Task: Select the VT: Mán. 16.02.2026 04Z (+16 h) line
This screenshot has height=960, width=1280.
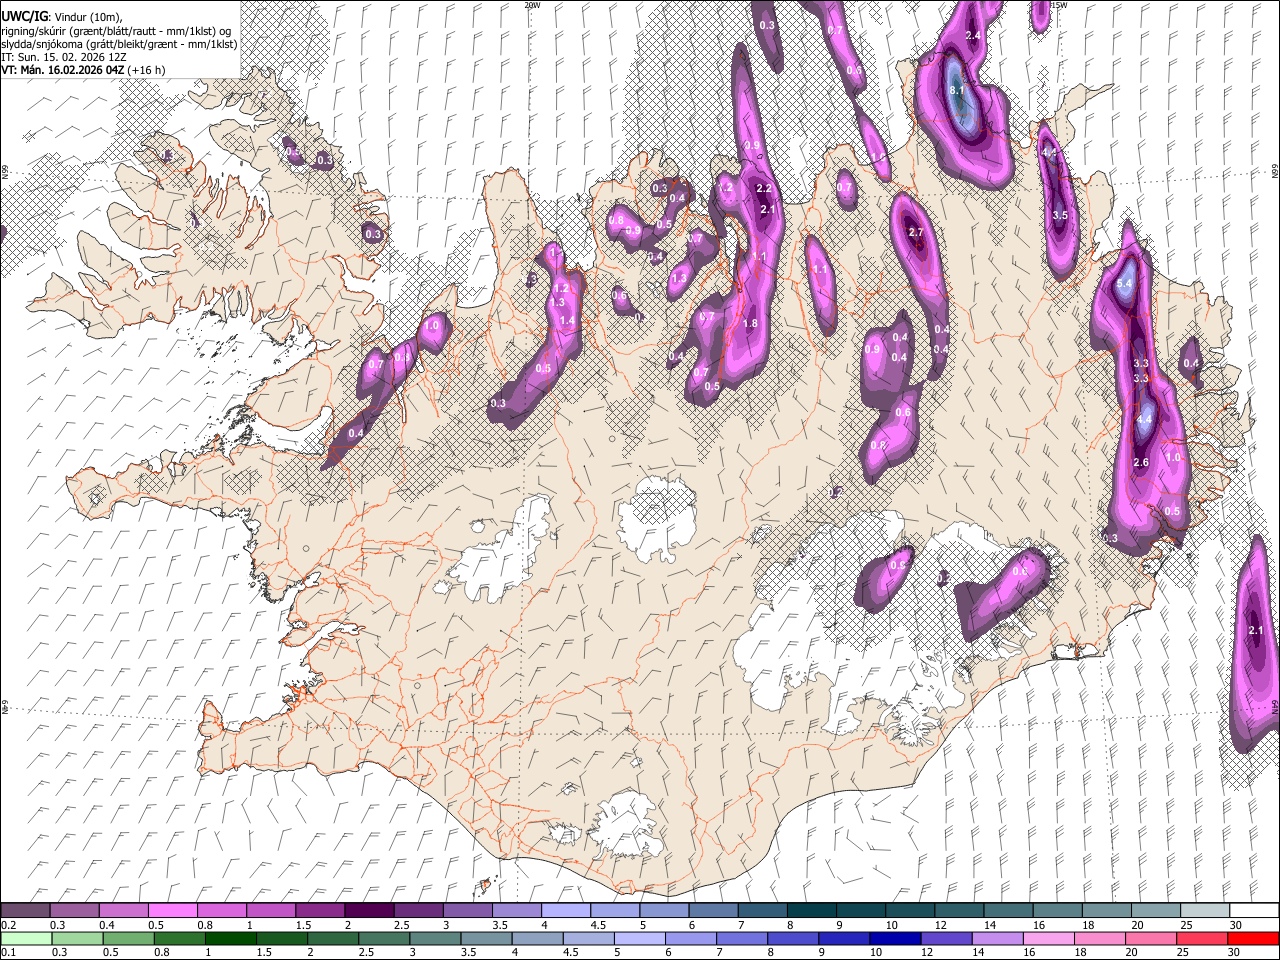Action: [83, 70]
